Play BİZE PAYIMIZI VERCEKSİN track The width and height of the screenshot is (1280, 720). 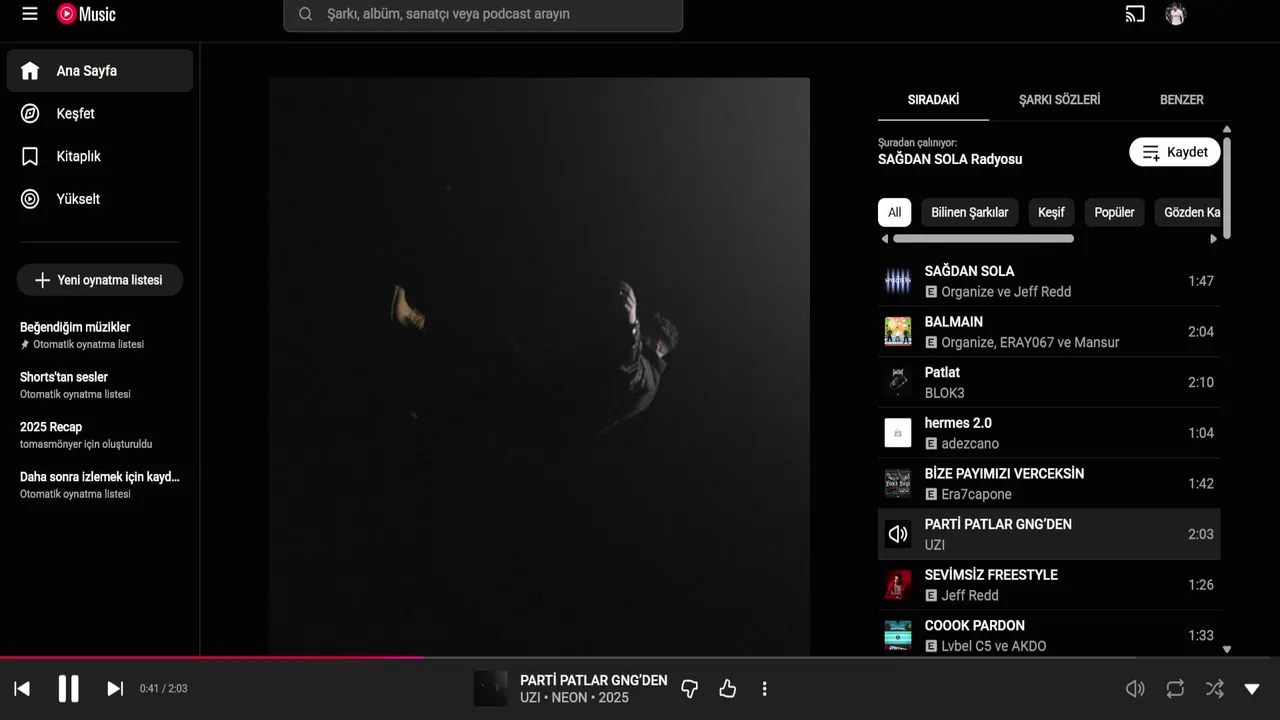pos(1049,484)
